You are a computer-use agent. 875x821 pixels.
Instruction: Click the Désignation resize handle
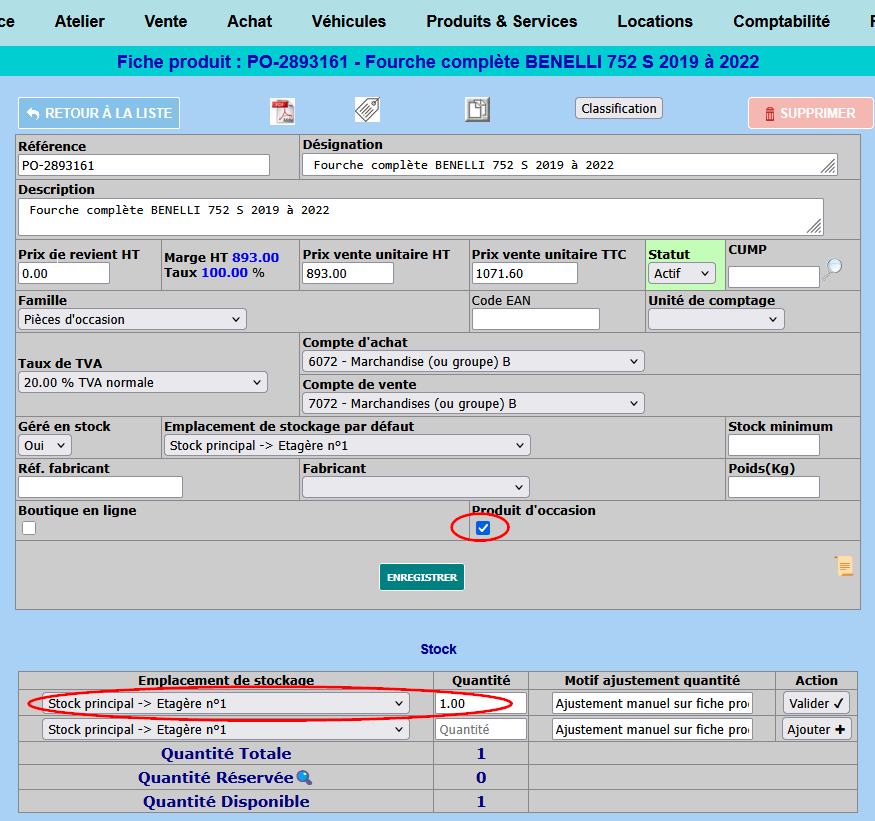click(x=828, y=166)
